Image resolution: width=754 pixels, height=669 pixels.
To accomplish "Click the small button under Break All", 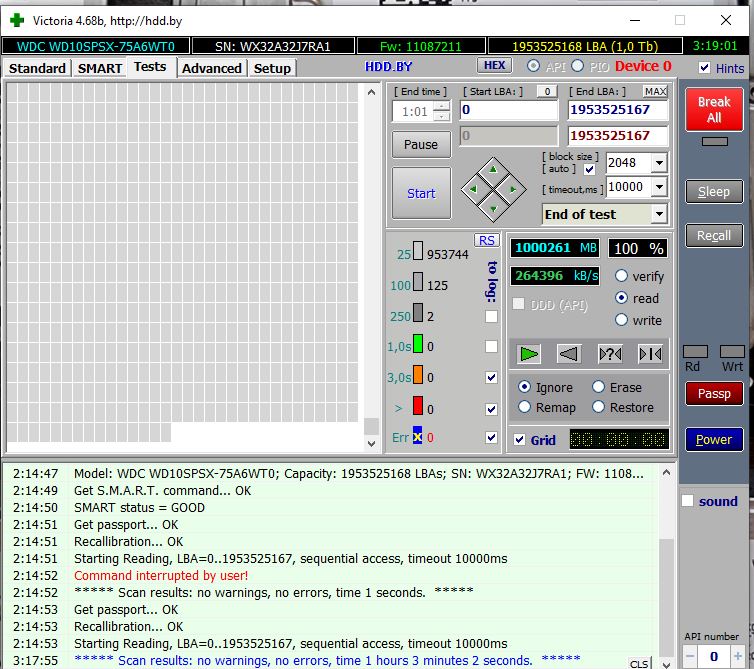I will point(715,141).
